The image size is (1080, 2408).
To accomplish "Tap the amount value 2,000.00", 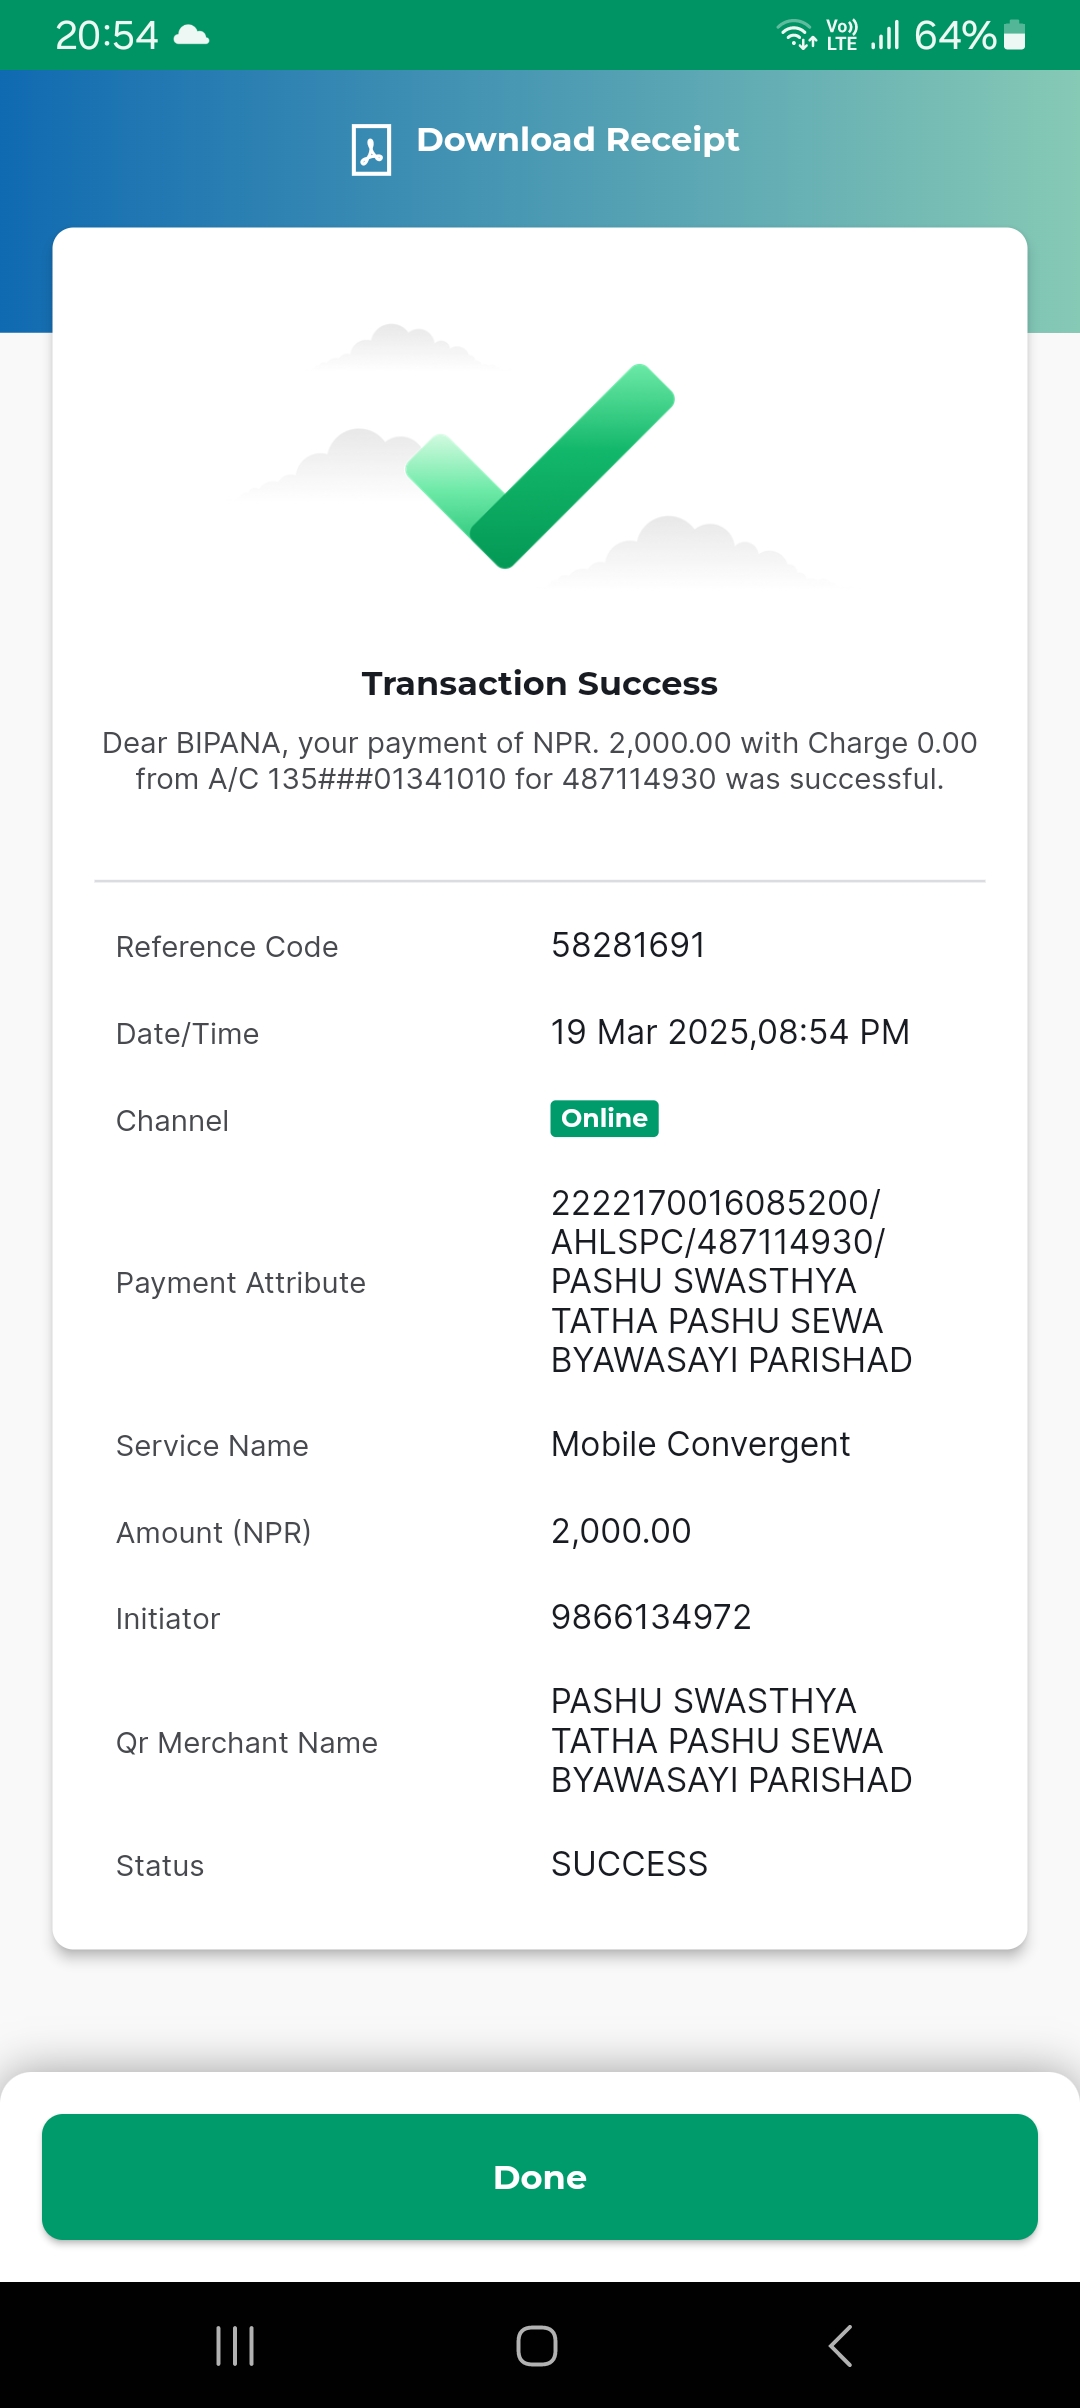I will 621,1531.
